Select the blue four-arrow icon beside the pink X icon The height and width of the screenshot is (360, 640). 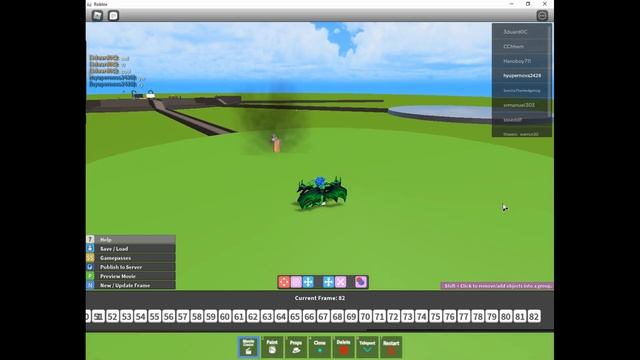[328, 282]
